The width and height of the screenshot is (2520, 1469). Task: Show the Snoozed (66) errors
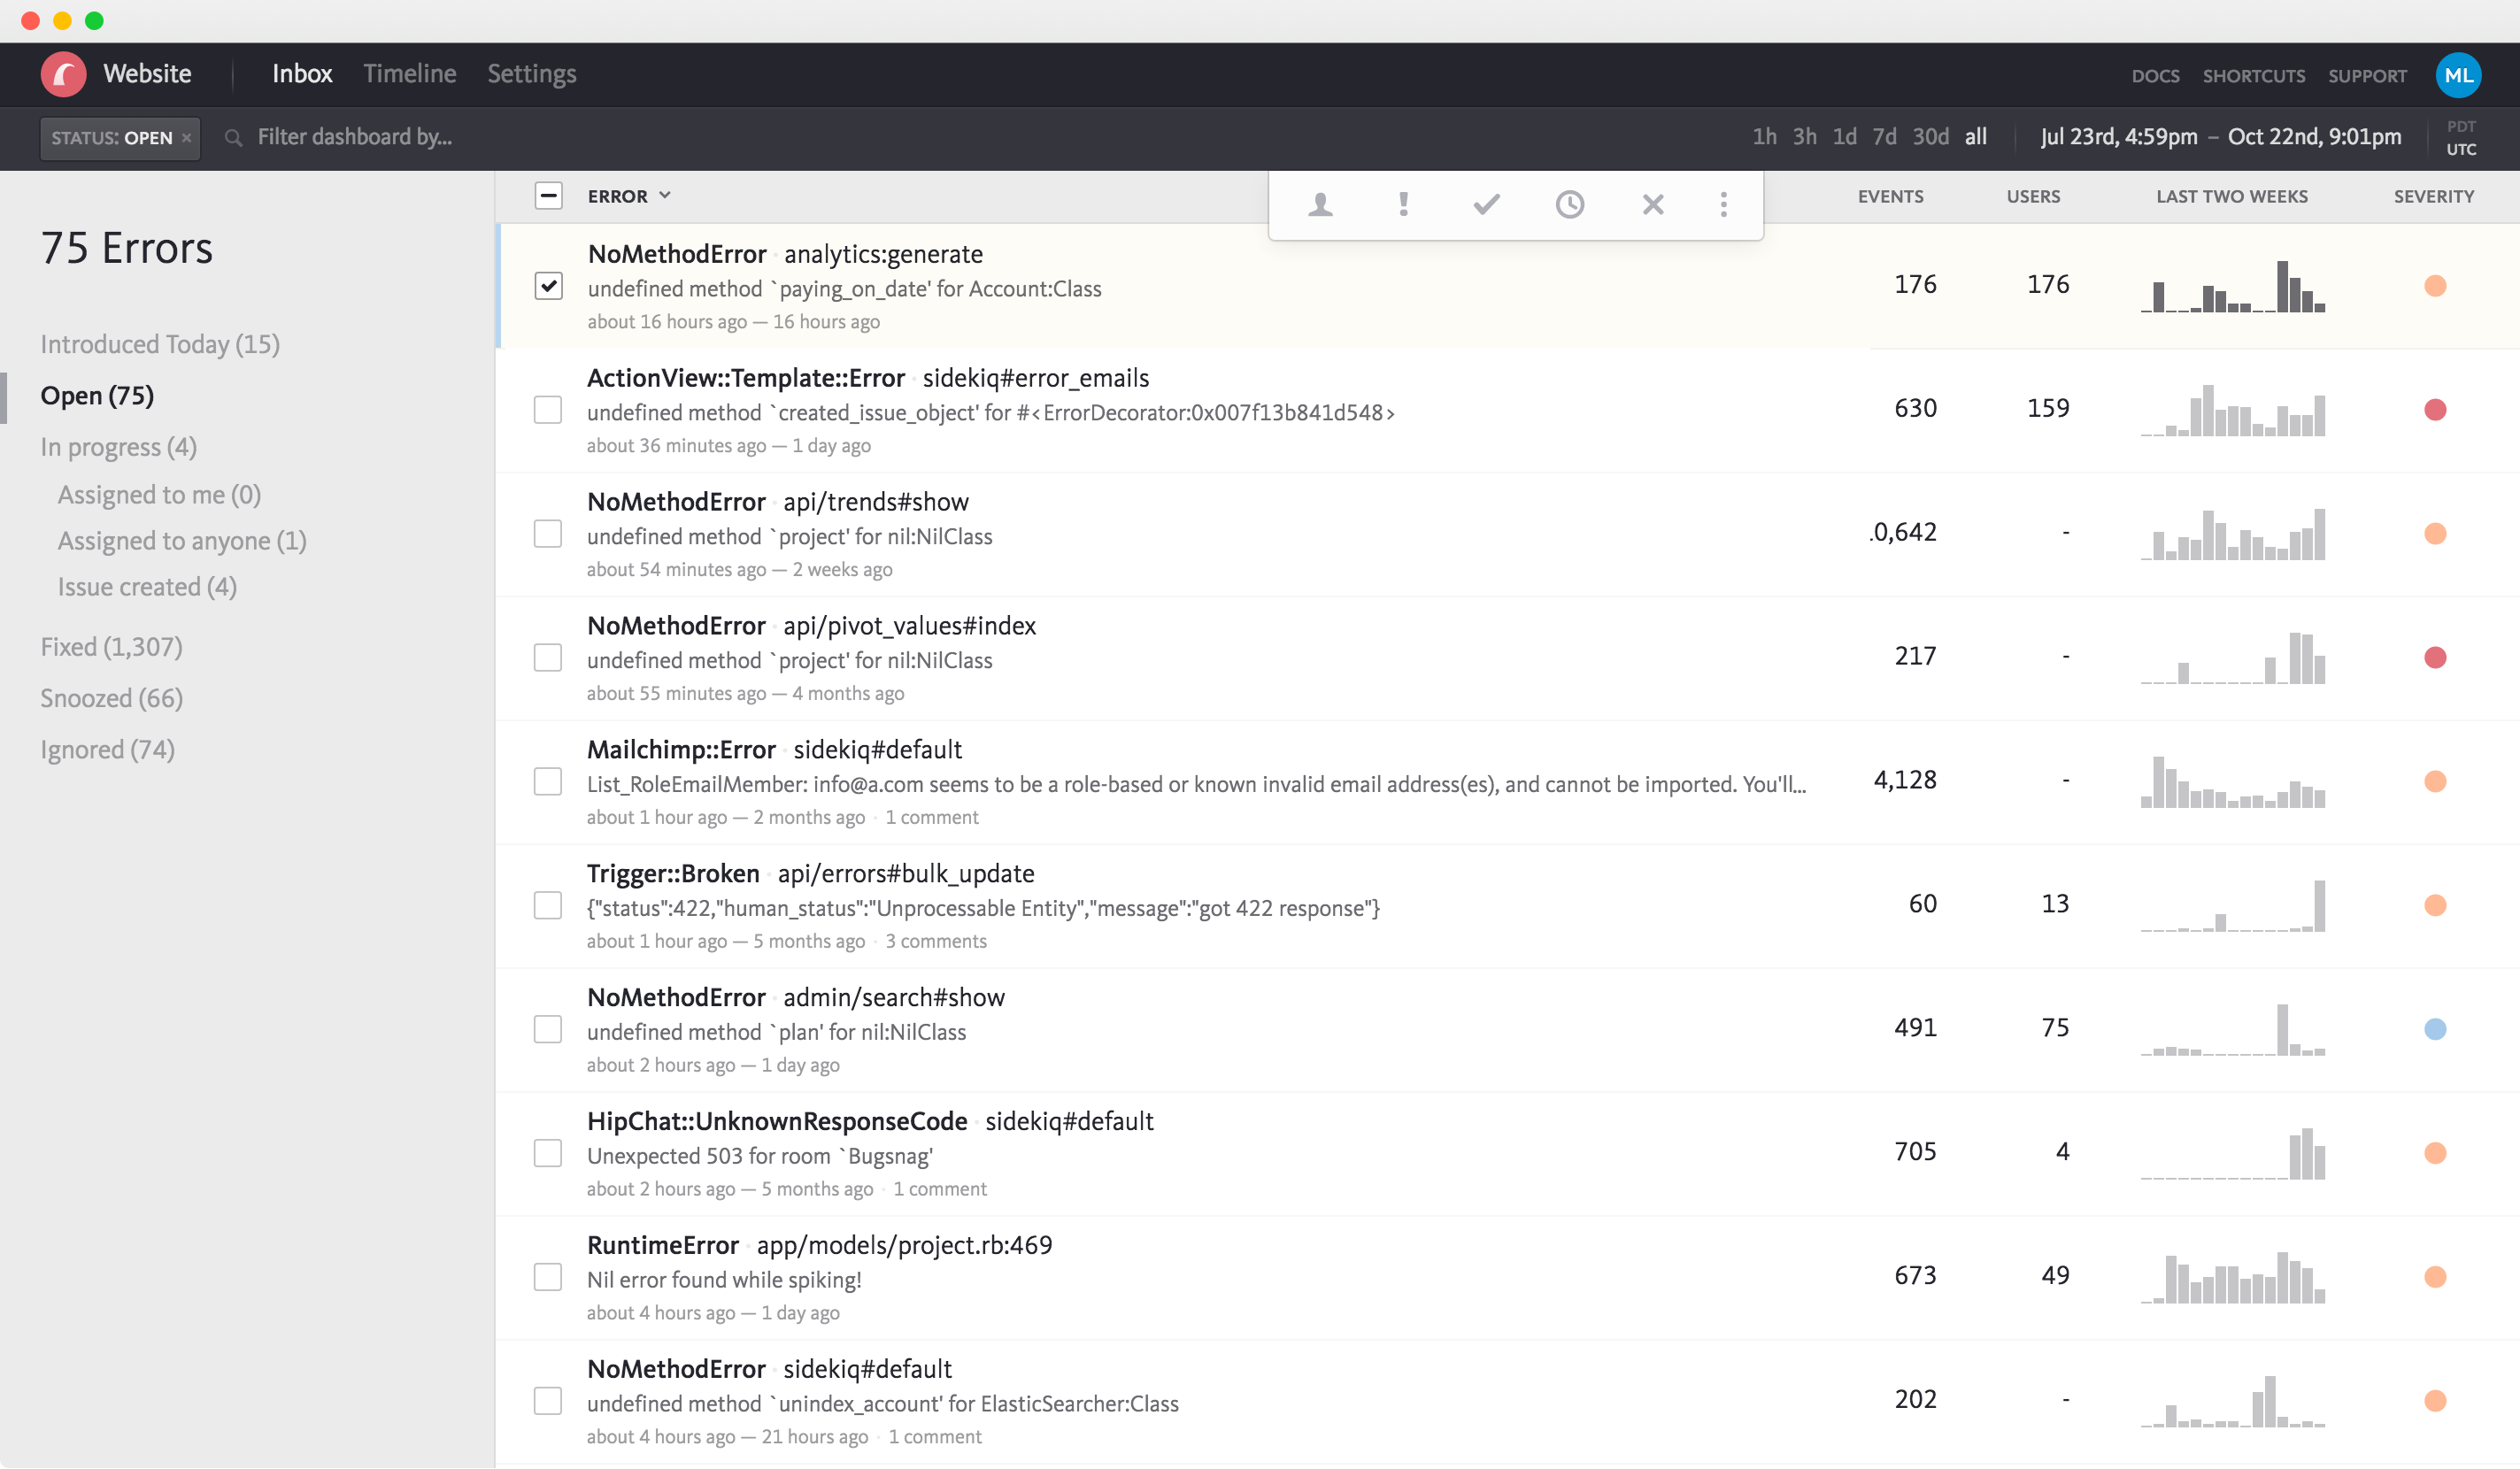tap(111, 698)
